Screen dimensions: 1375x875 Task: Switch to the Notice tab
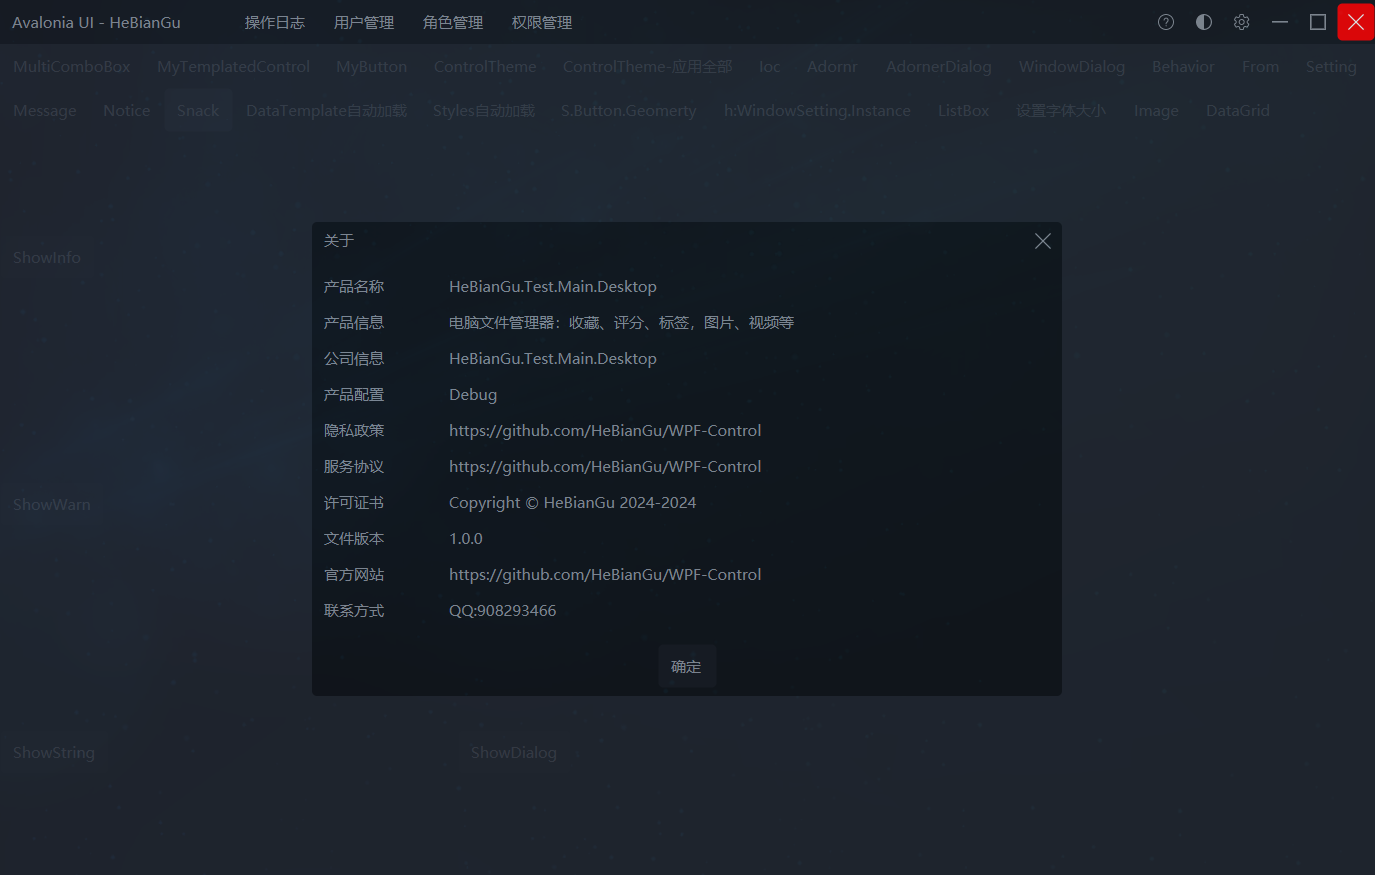click(127, 111)
